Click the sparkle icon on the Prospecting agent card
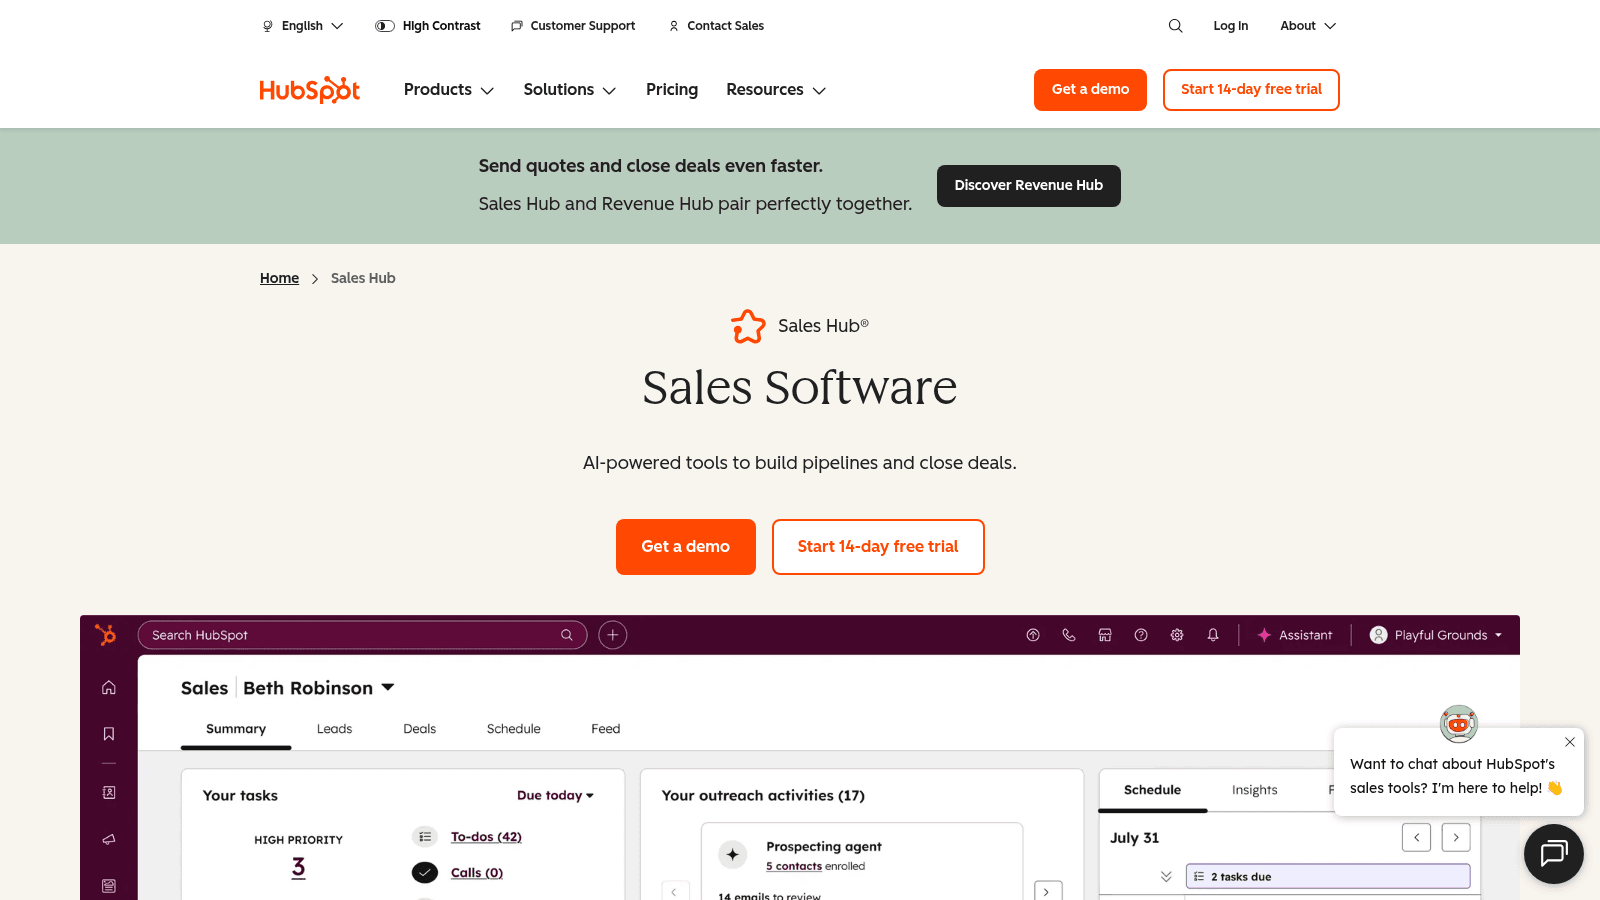Image resolution: width=1600 pixels, height=900 pixels. 733,854
